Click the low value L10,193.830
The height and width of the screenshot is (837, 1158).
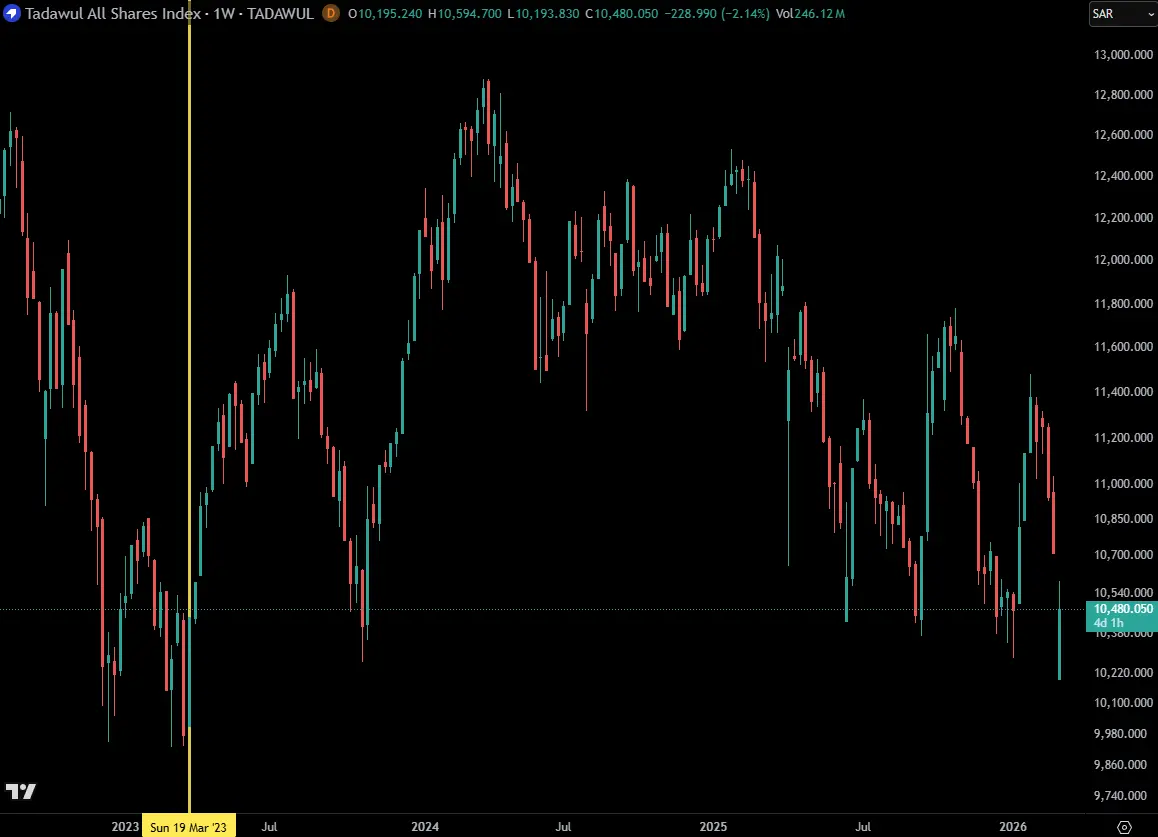click(x=543, y=13)
